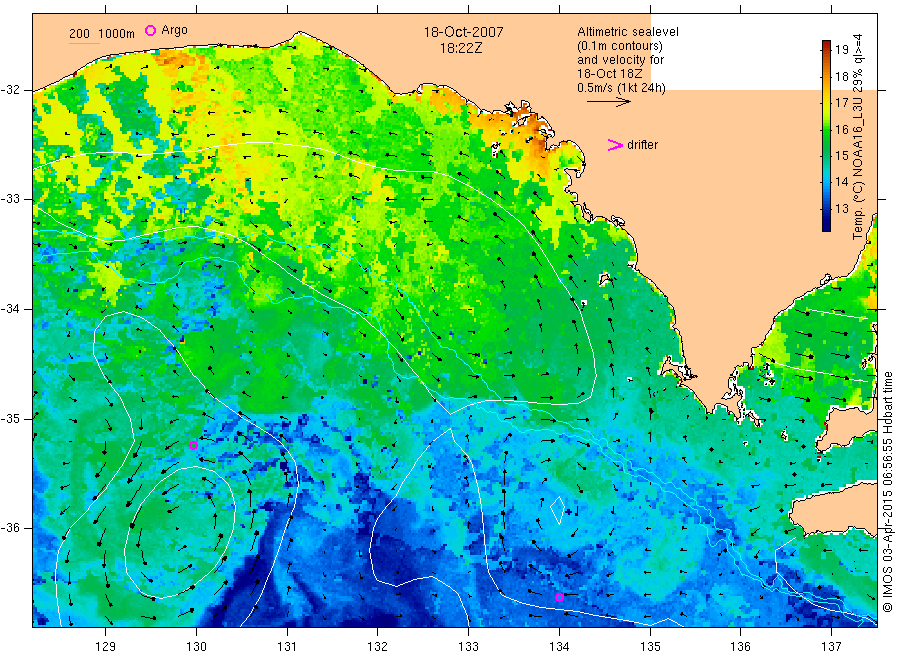Click the color bar tick label 16

[841, 129]
